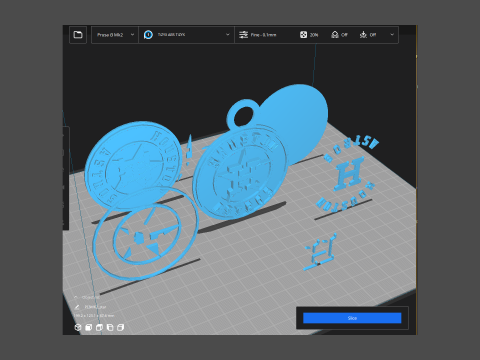This screenshot has height=360, width=480.
Task: Click the pencil icon to rename job
Action: coord(77,307)
